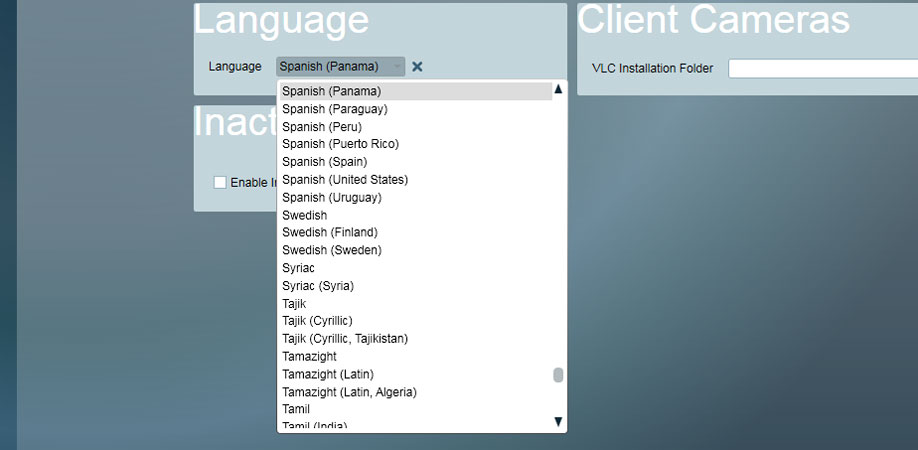
Task: Select Spanish (Panama) from the list
Action: (331, 91)
